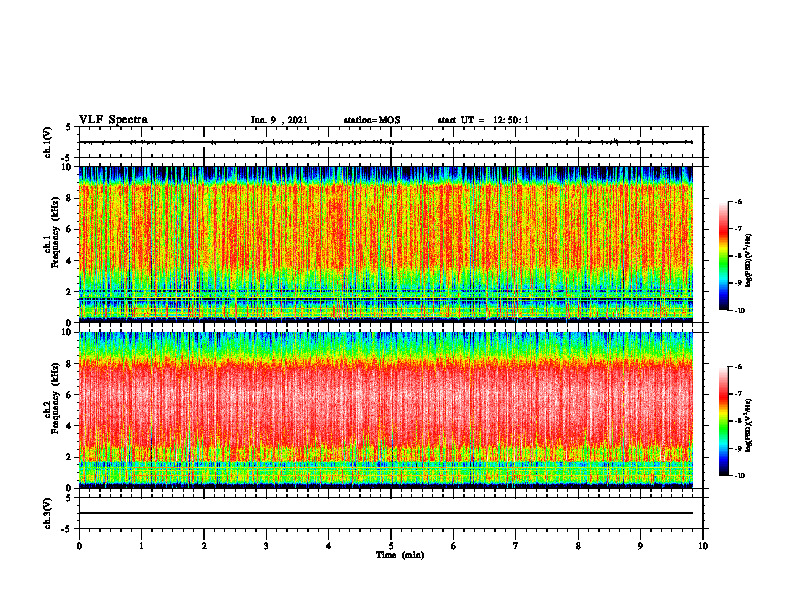Click the time axis tick label "5"
The height and width of the screenshot is (612, 792).
coord(391,546)
